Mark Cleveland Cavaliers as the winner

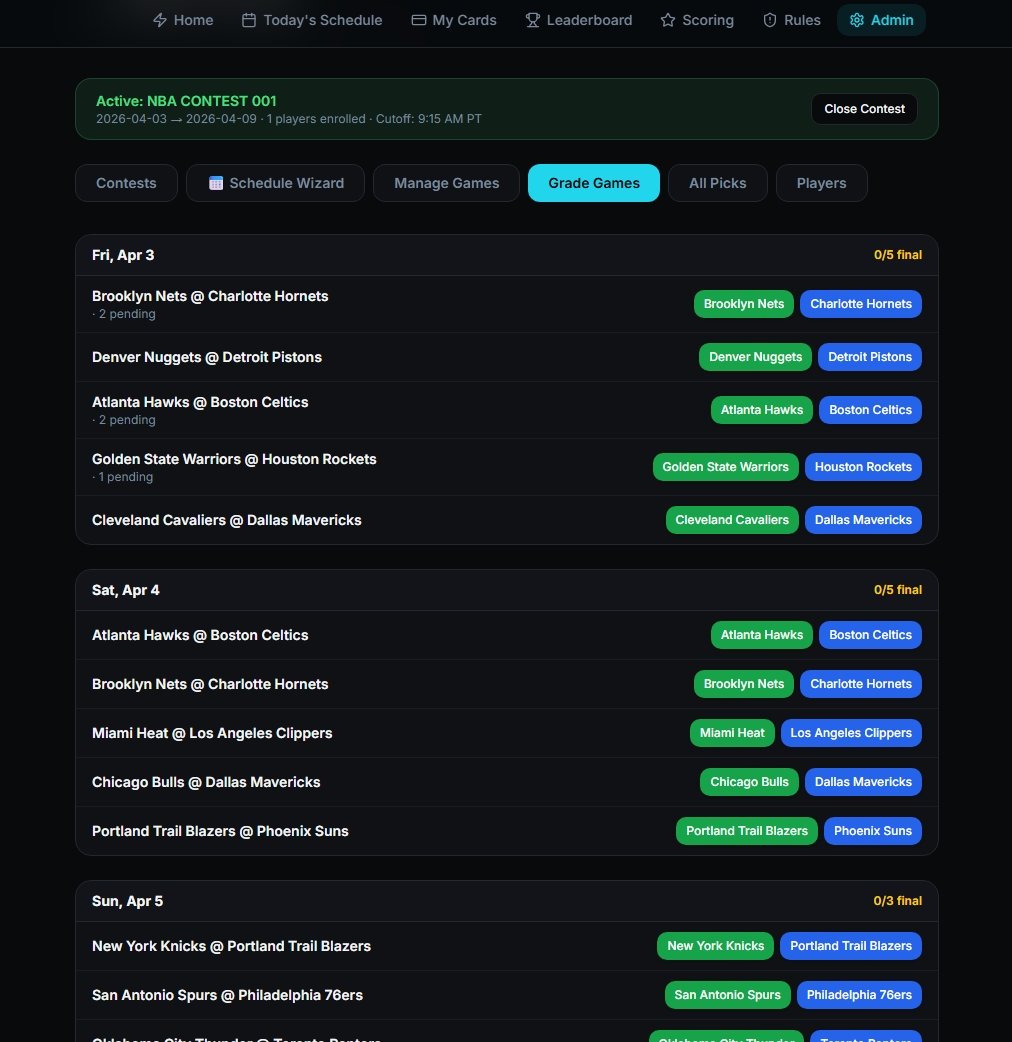pyautogui.click(x=731, y=520)
